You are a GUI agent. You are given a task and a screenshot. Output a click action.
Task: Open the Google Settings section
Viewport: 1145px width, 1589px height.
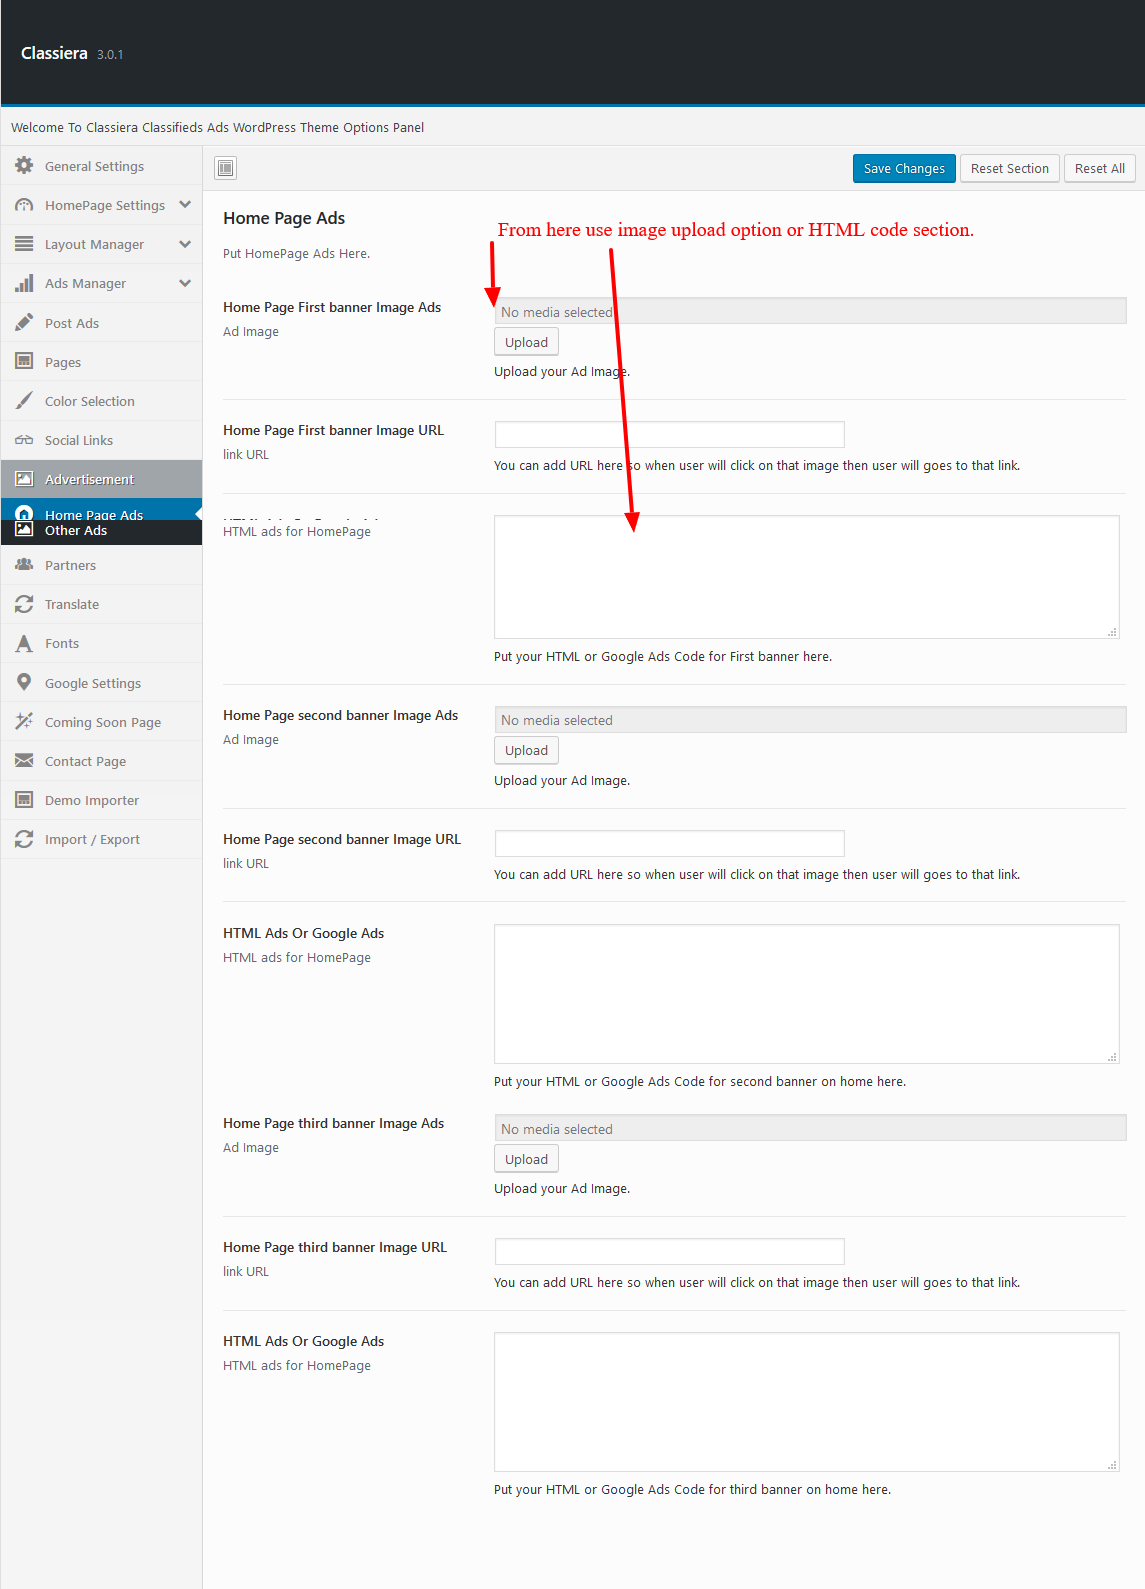pos(101,683)
